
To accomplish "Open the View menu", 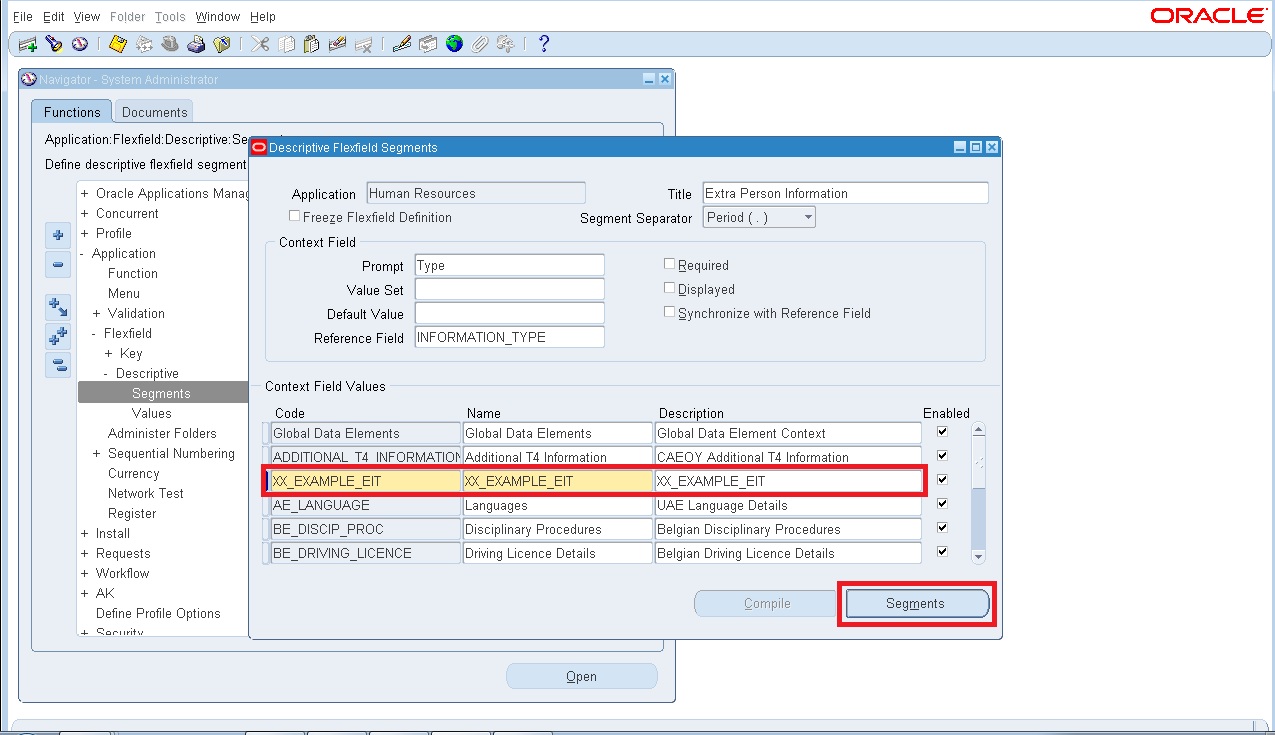I will [87, 17].
